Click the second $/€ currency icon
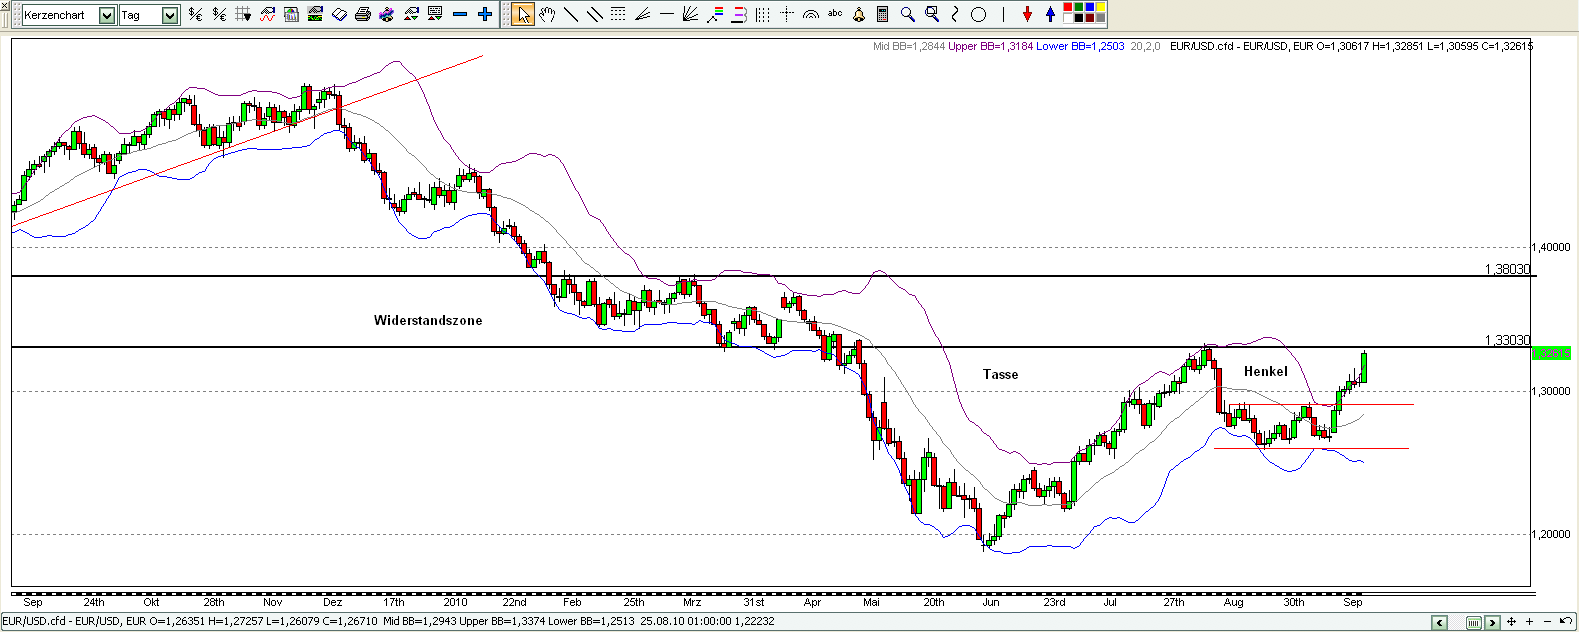Screen dimensions: 1579x632 [219, 14]
